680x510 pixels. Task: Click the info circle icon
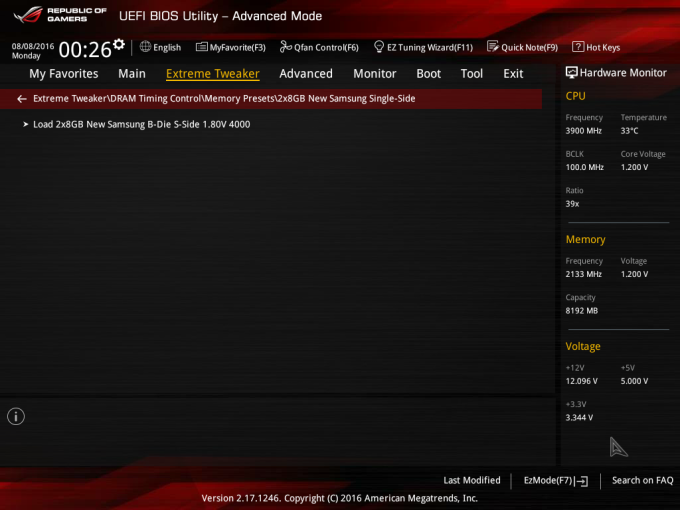[x=16, y=416]
